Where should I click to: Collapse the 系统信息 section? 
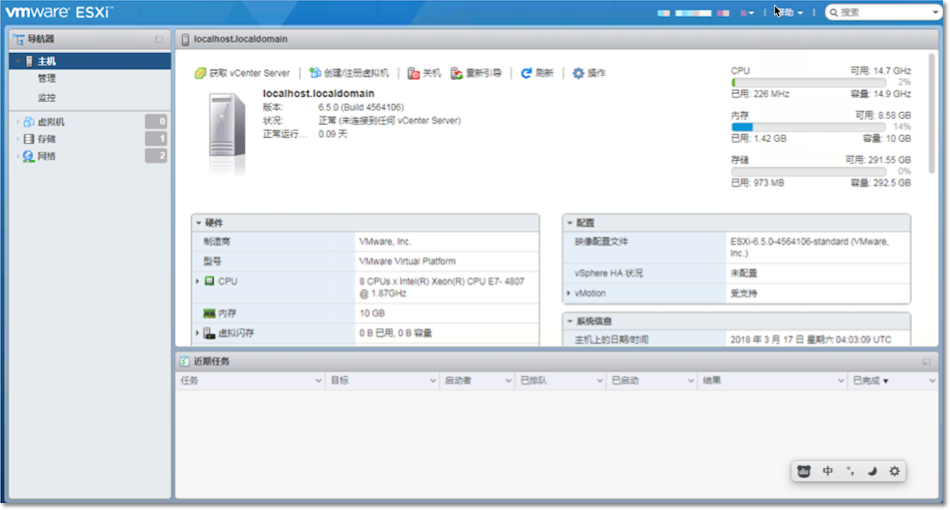click(570, 321)
